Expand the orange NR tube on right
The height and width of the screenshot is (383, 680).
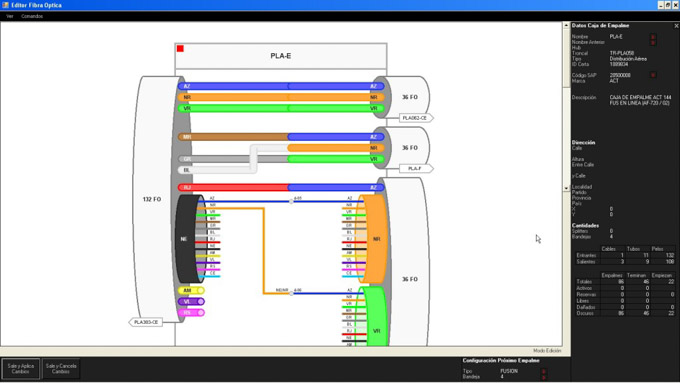[x=375, y=239]
